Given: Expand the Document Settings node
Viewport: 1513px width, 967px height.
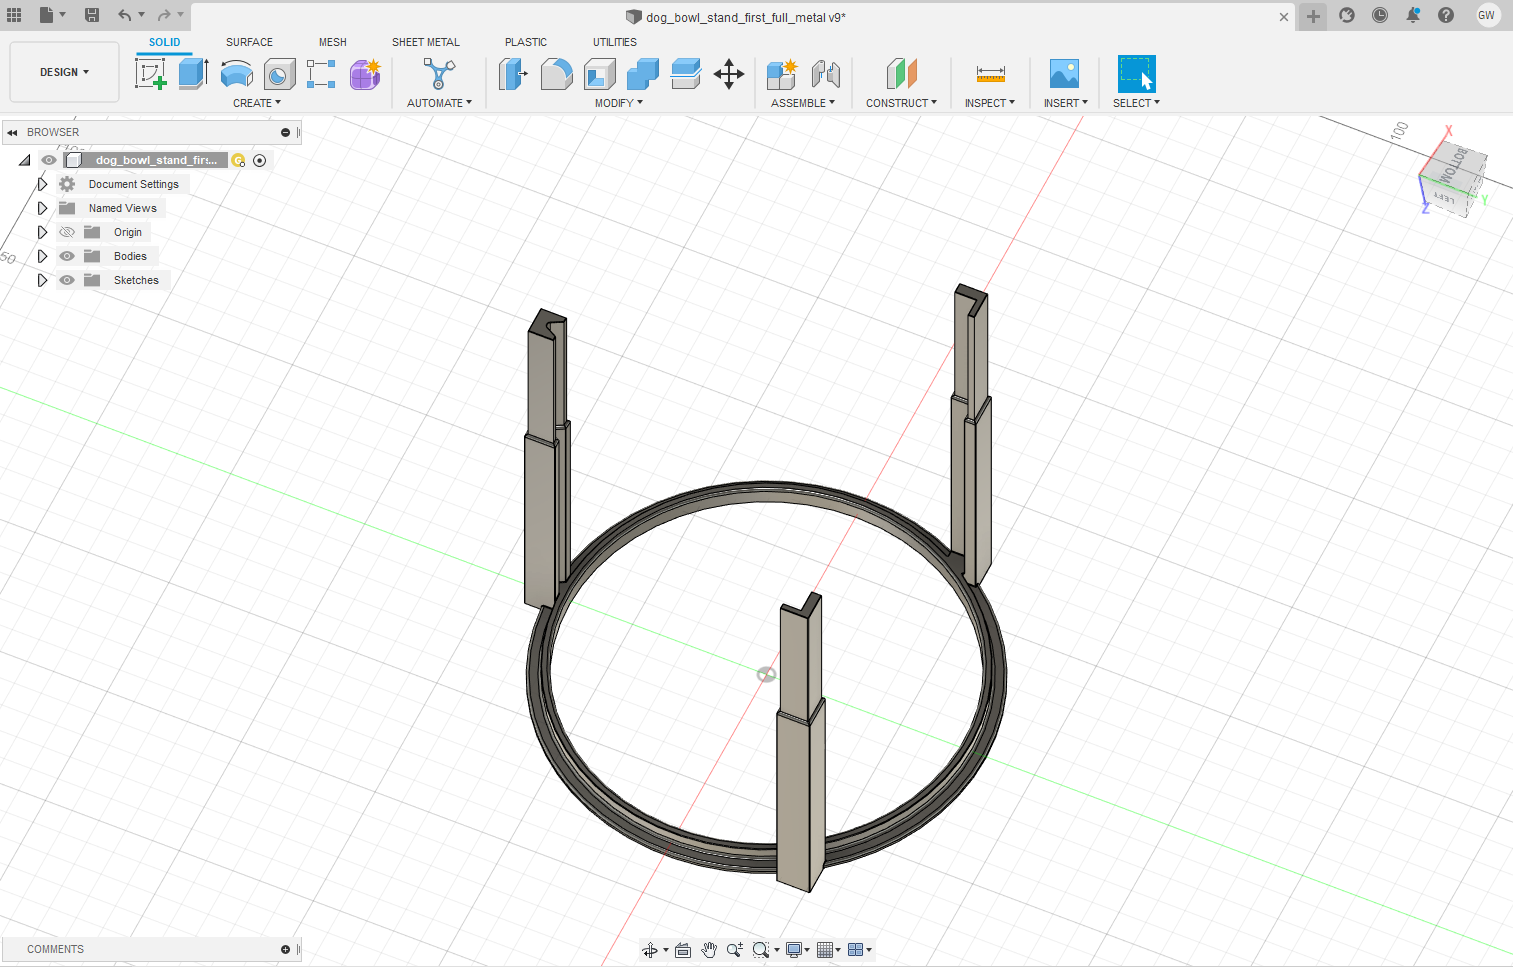Looking at the screenshot, I should [42, 184].
